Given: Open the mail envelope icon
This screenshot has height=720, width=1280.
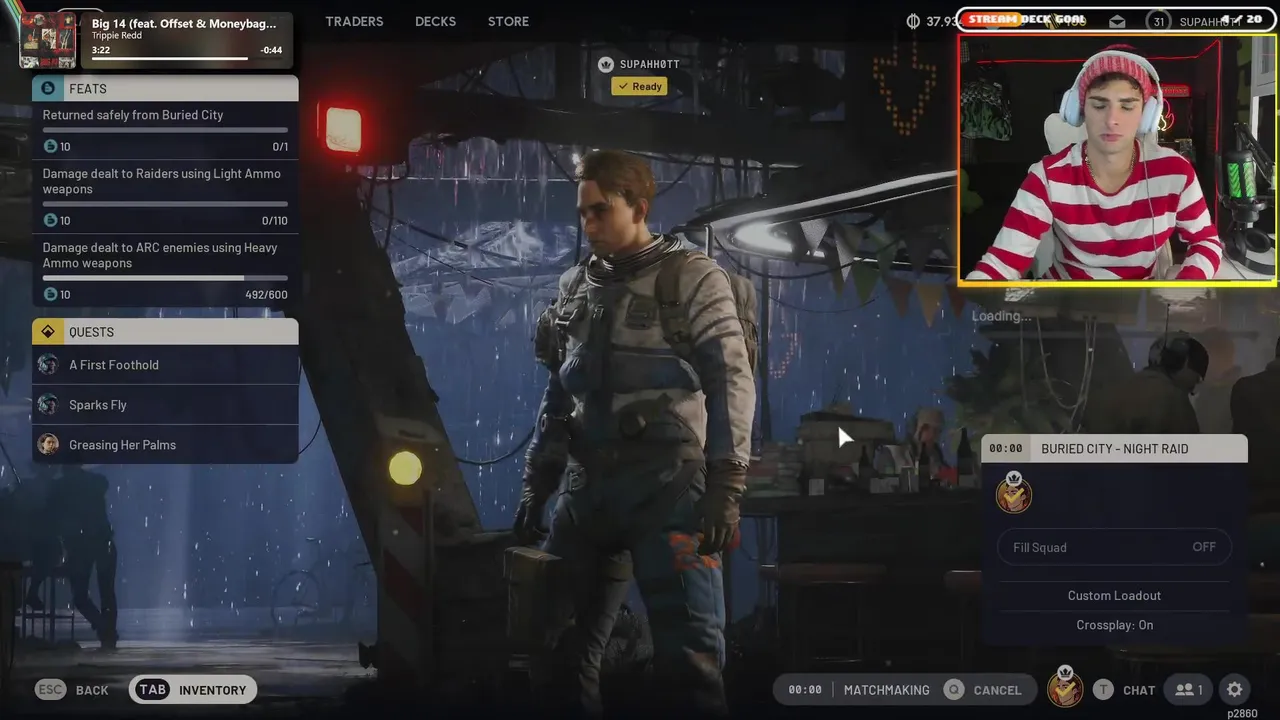Looking at the screenshot, I should click(x=1117, y=21).
